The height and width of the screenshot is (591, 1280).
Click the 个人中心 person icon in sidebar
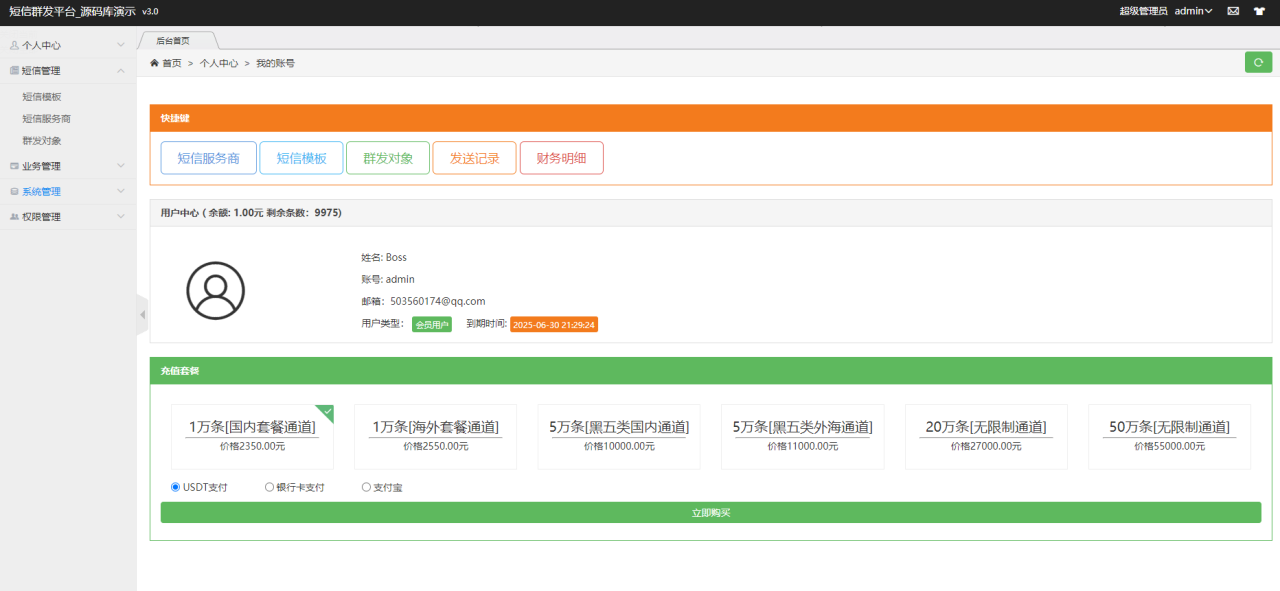click(x=14, y=45)
